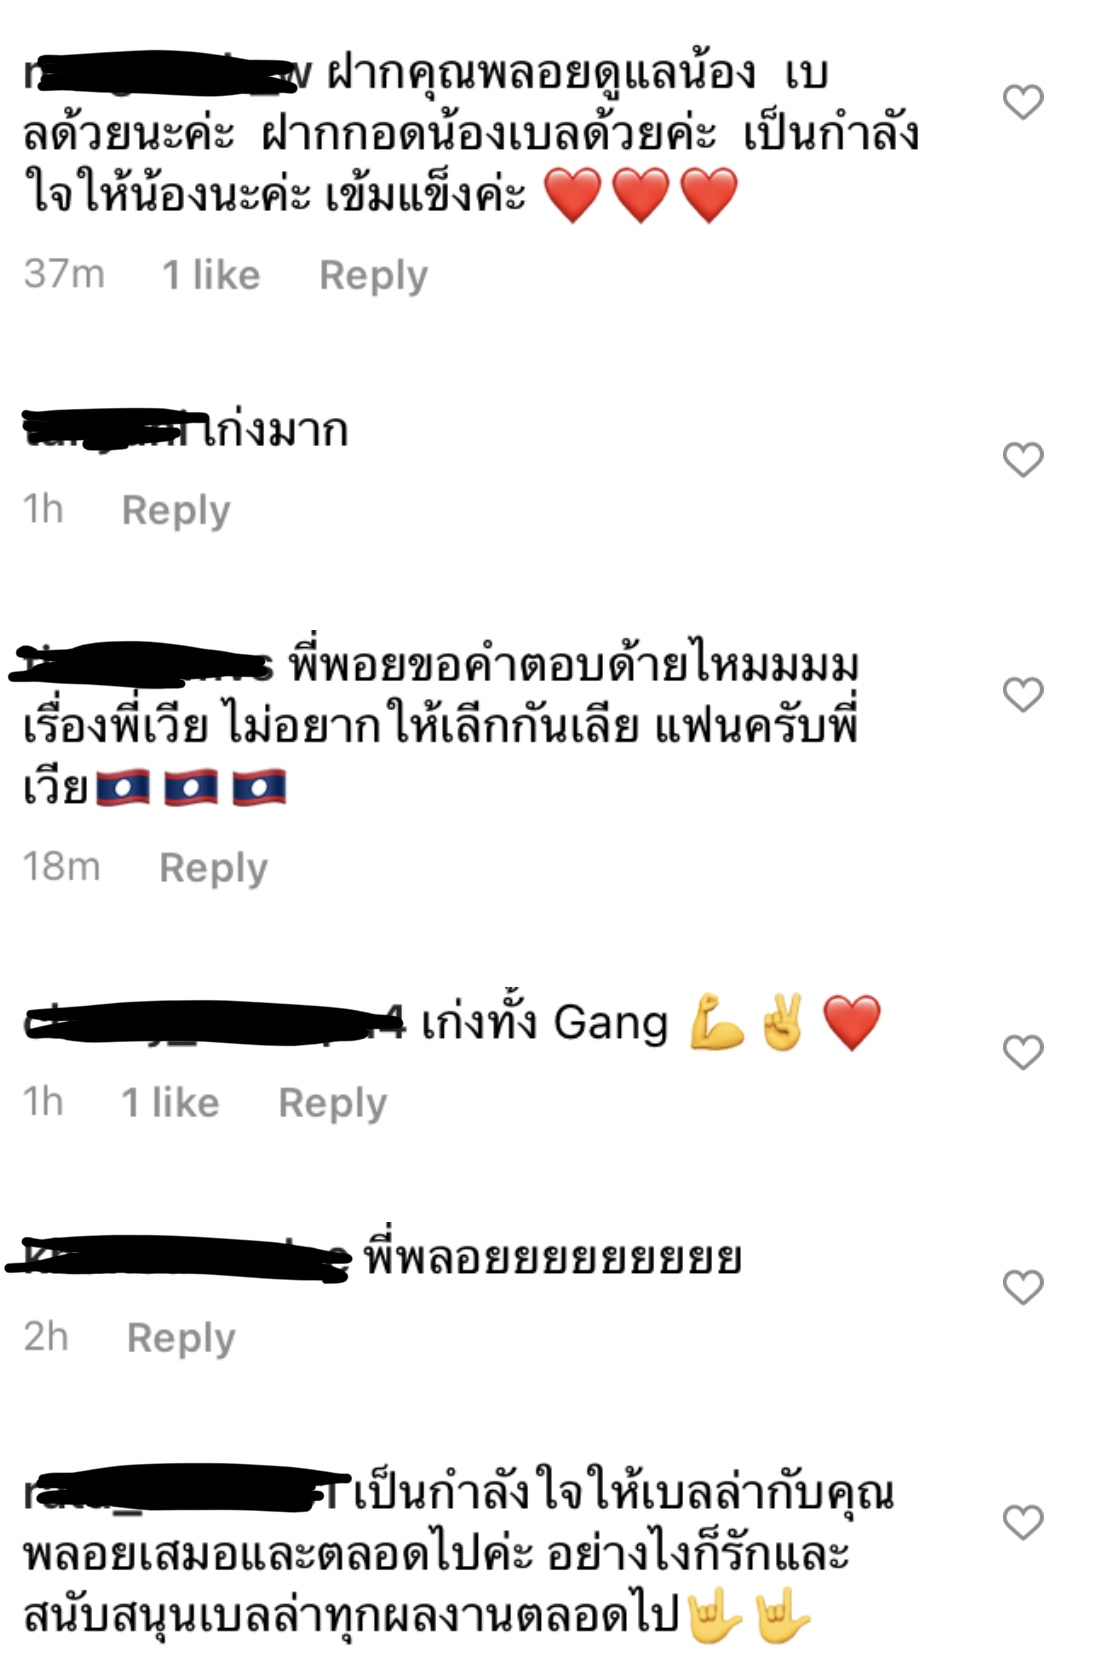Tap the heart on the 18m comment

tap(1023, 695)
